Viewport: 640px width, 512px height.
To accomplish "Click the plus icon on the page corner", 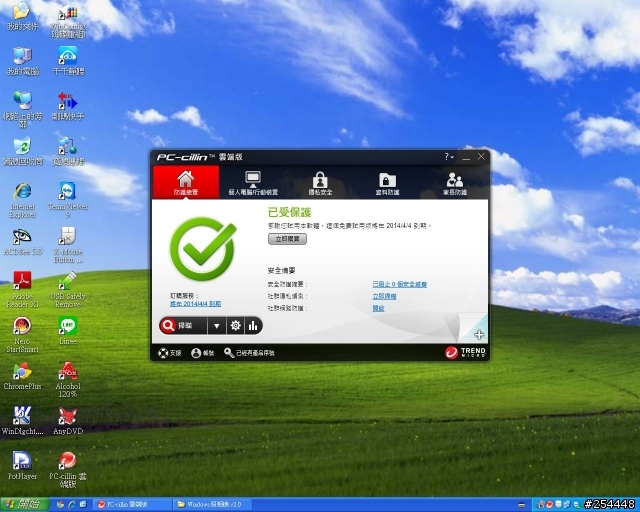I will (x=479, y=335).
